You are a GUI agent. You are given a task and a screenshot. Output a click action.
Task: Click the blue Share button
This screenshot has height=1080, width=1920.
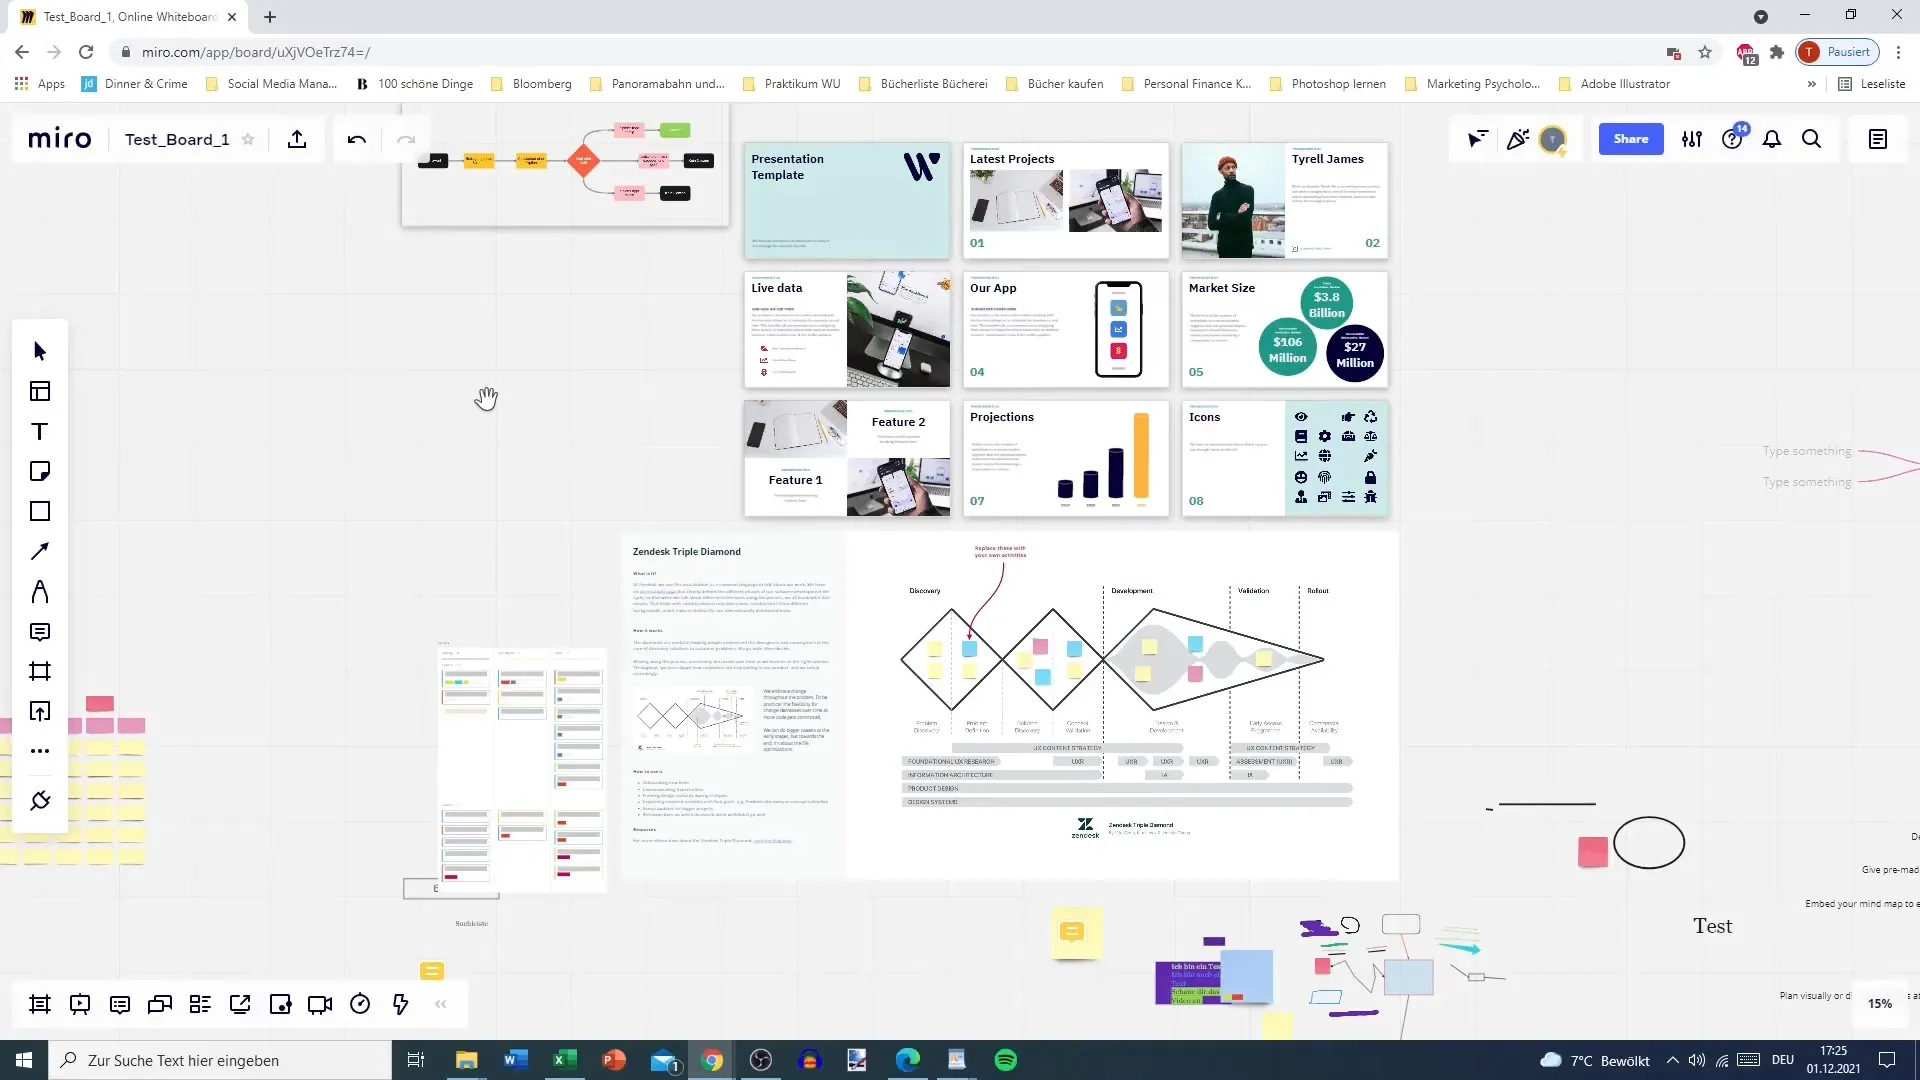coord(1631,139)
